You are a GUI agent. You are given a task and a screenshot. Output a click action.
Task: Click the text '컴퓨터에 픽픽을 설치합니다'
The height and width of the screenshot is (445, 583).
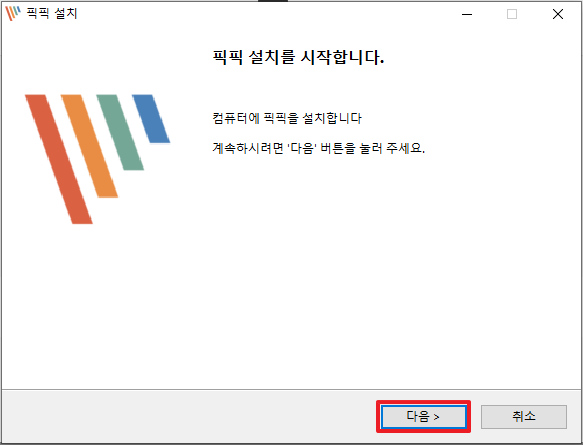[x=287, y=118]
